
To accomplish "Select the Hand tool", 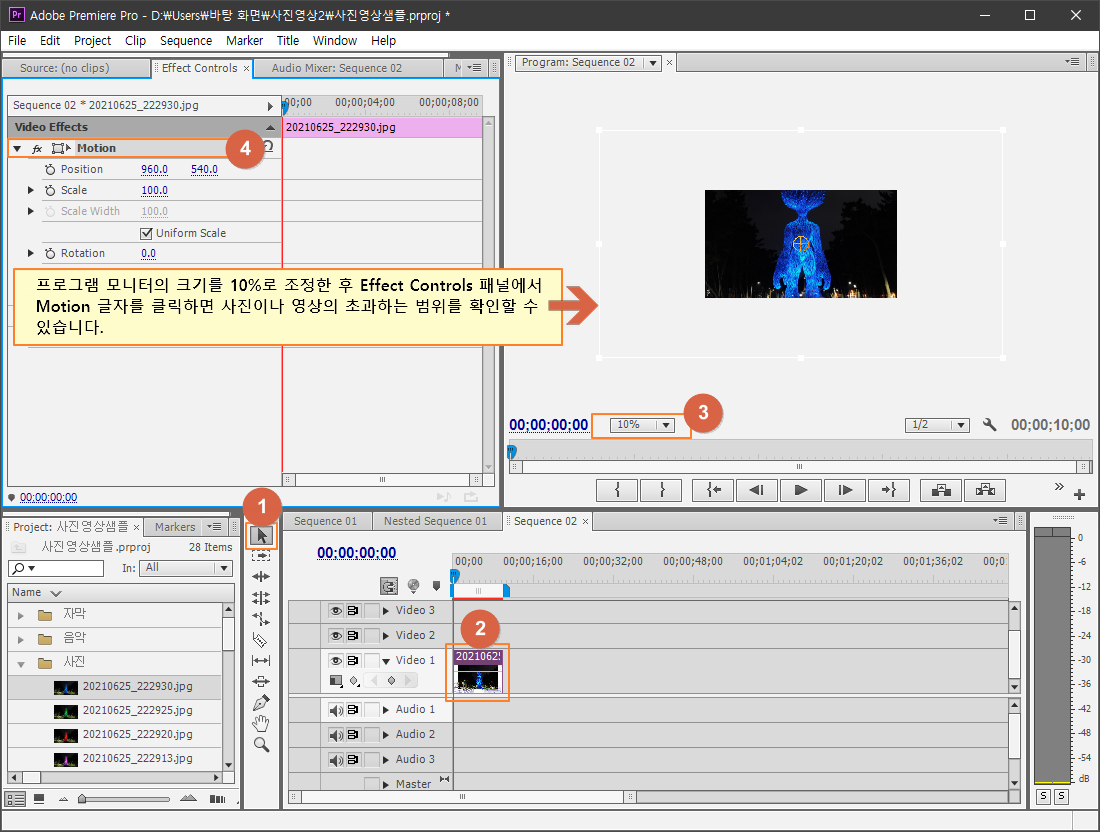I will [261, 723].
